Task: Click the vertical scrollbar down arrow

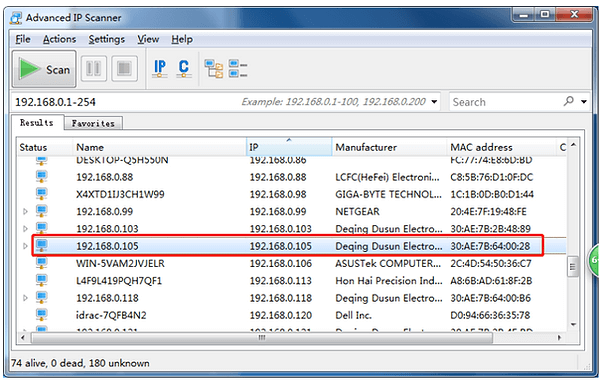Action: coord(573,325)
